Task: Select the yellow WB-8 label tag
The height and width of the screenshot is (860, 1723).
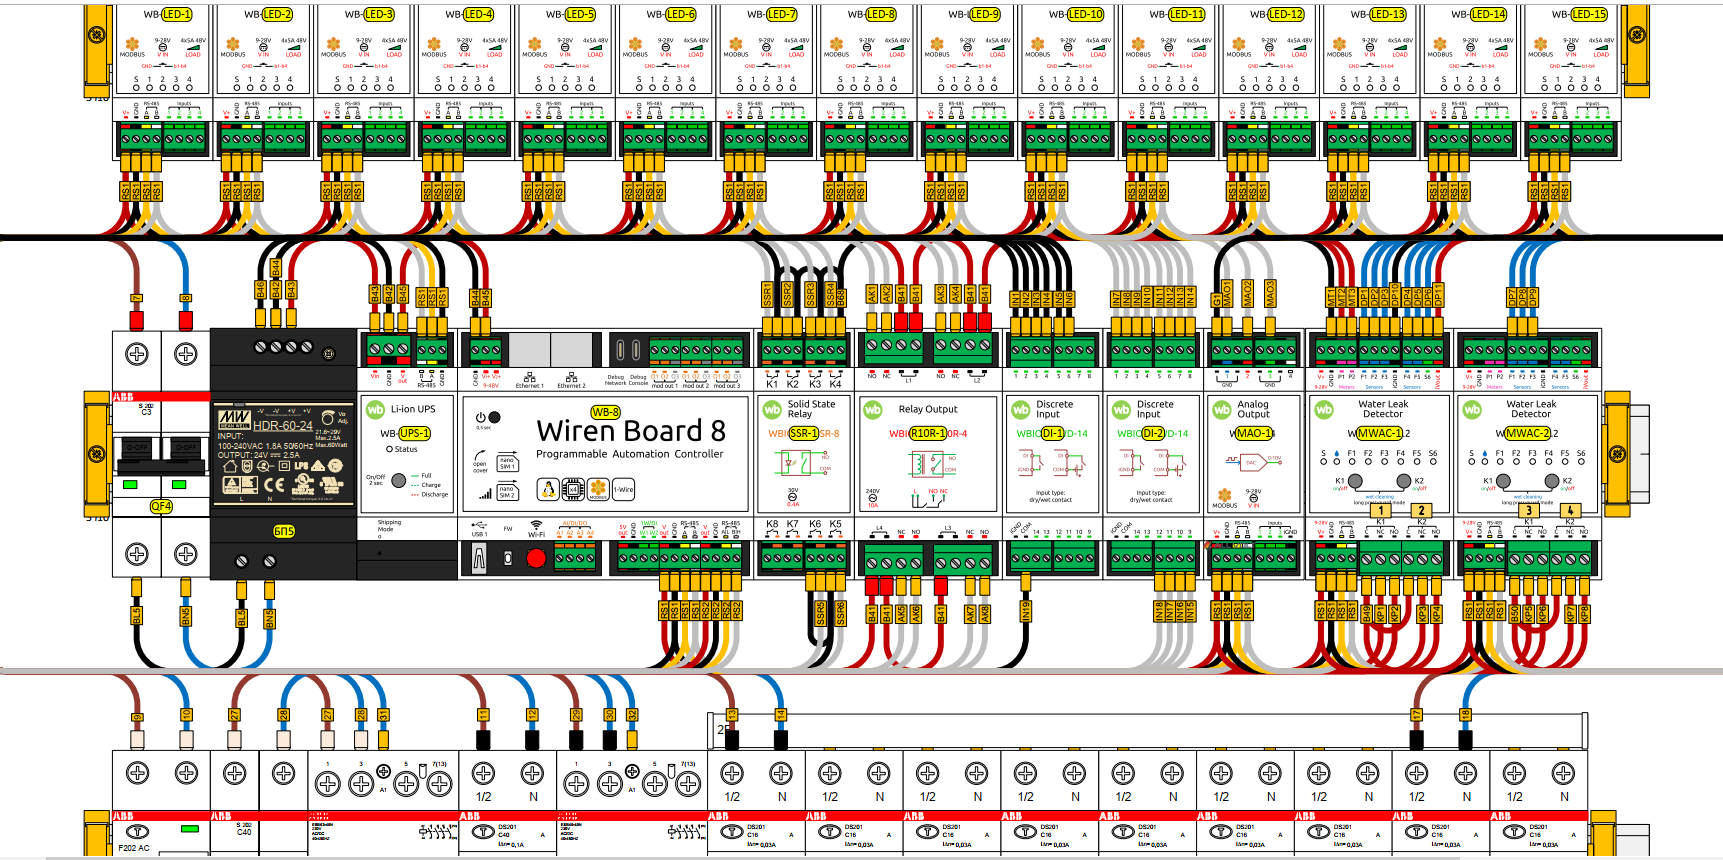Action: [x=606, y=412]
